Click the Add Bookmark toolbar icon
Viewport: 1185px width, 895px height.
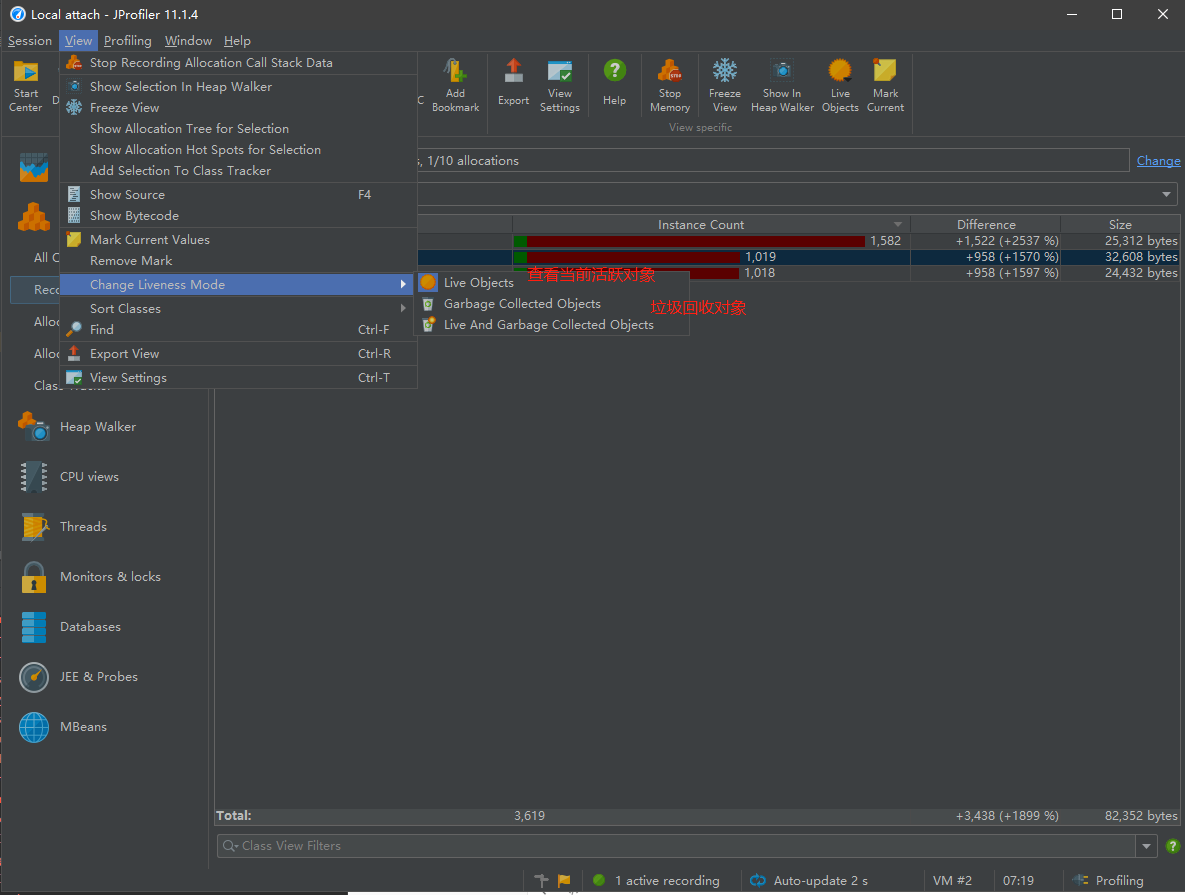point(455,85)
